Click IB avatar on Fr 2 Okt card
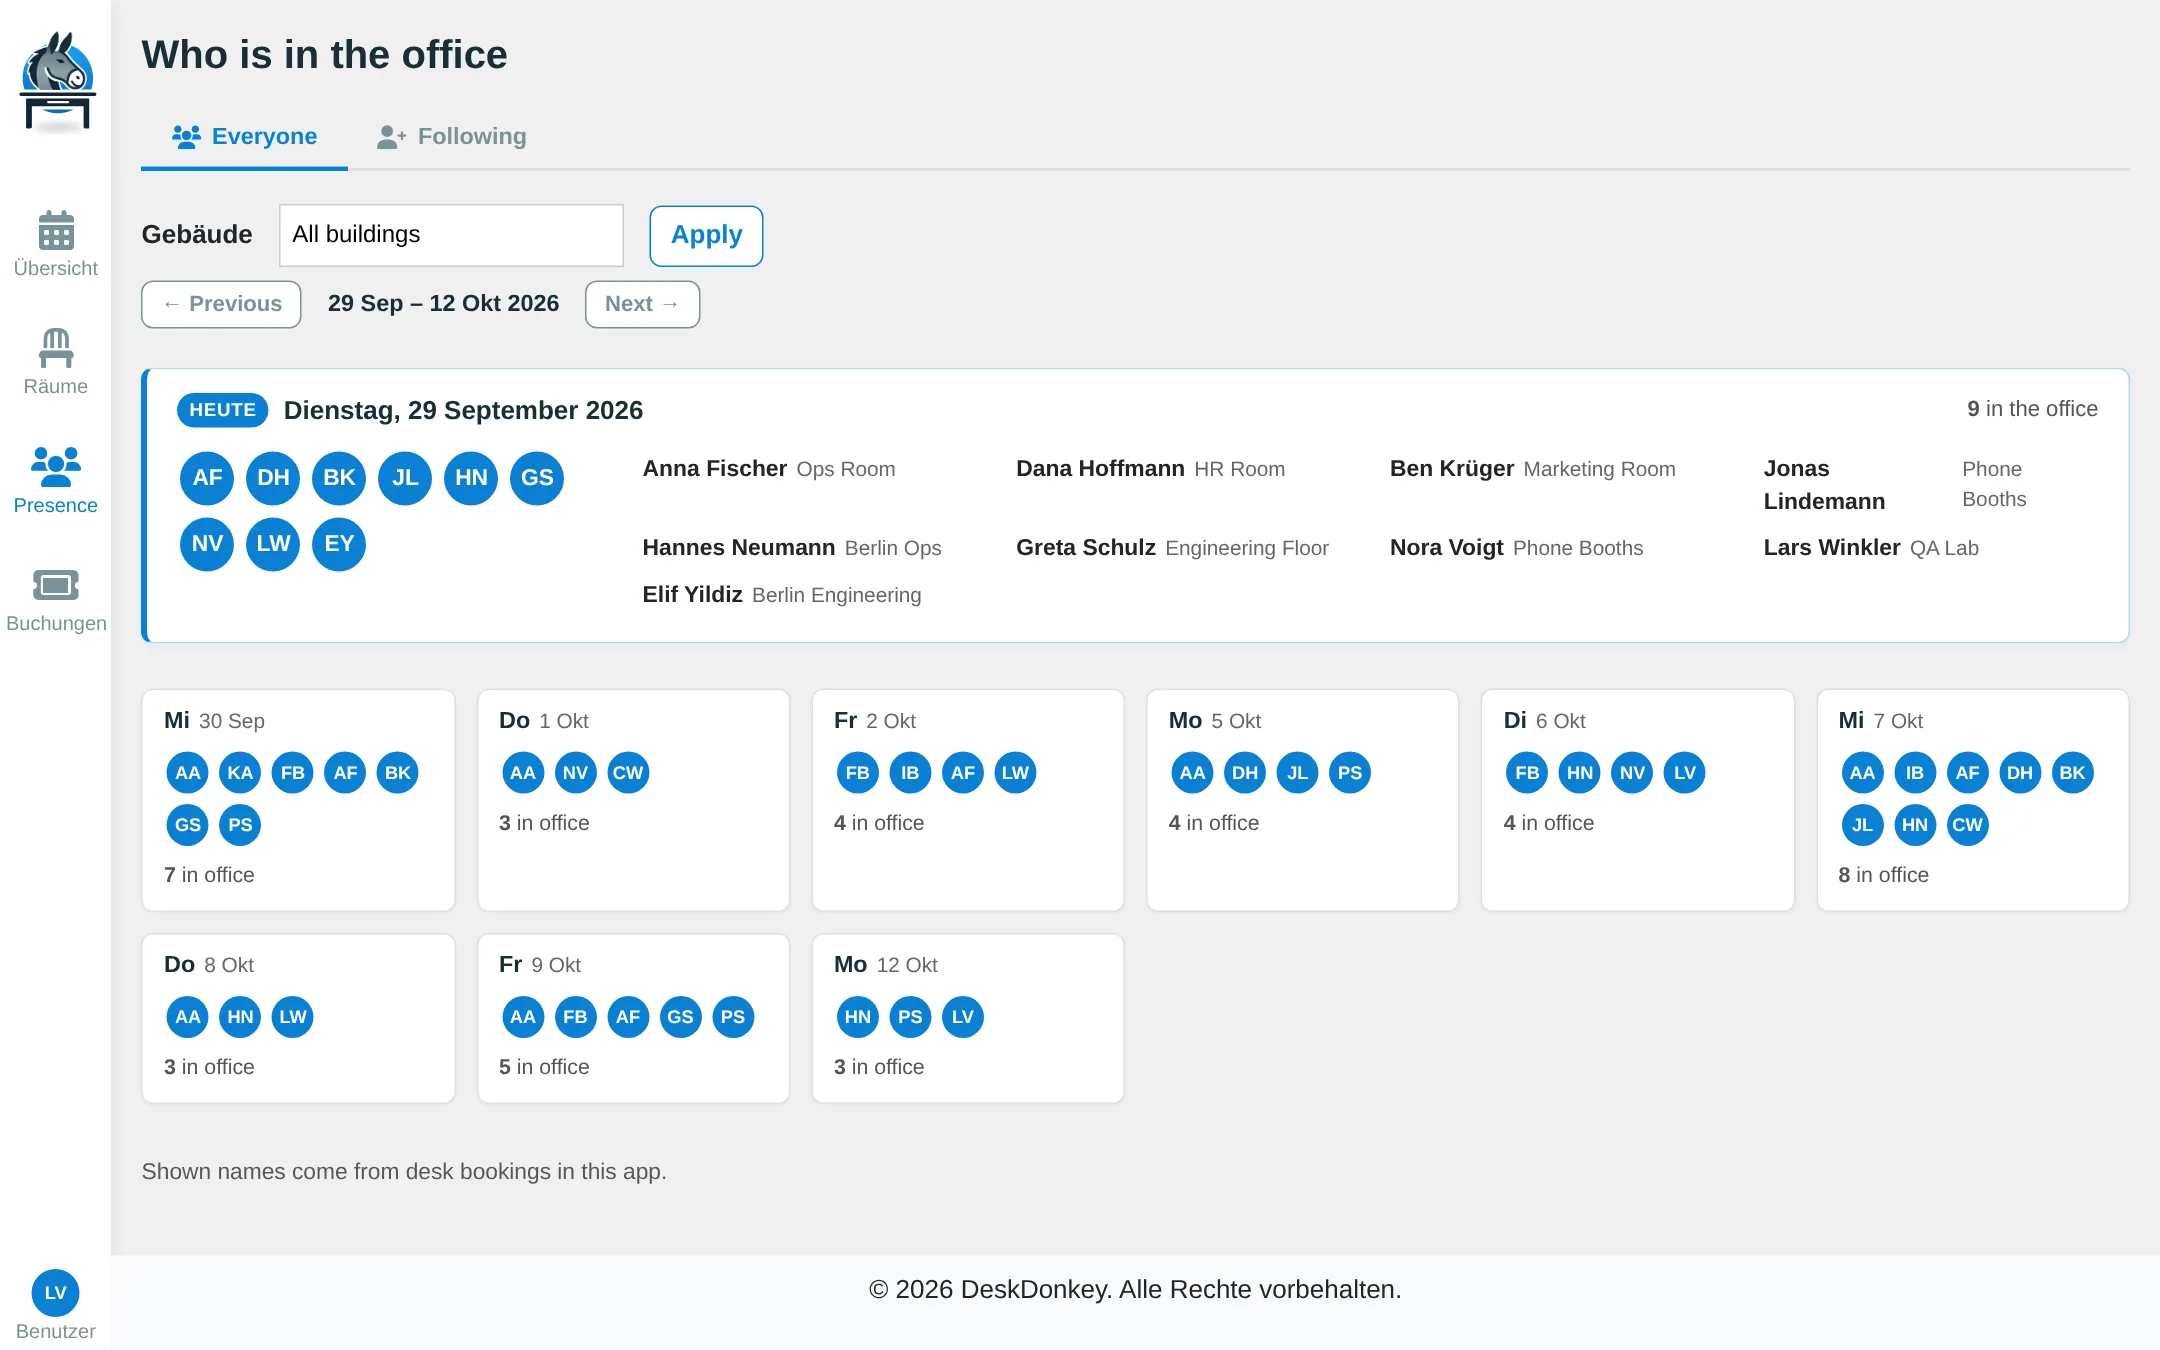The height and width of the screenshot is (1350, 2160). pyautogui.click(x=910, y=773)
